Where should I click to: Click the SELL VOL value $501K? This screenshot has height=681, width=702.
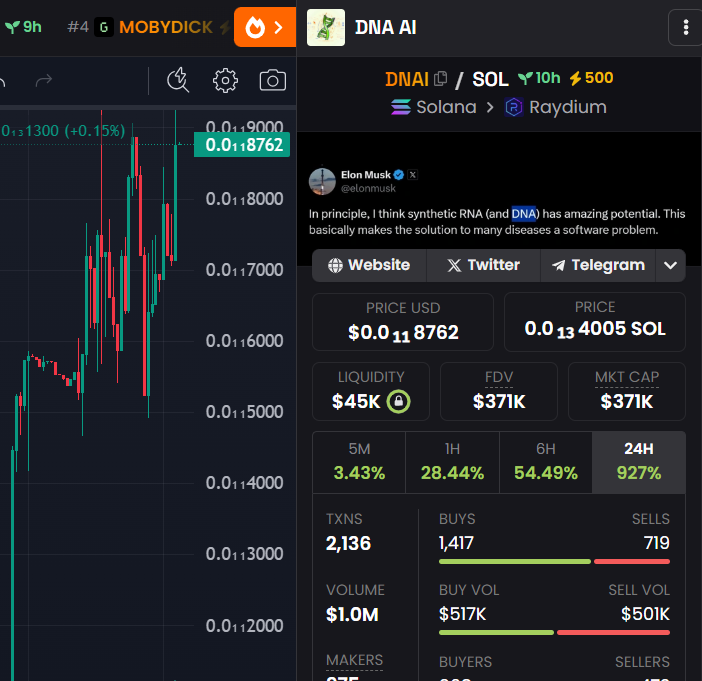(645, 614)
